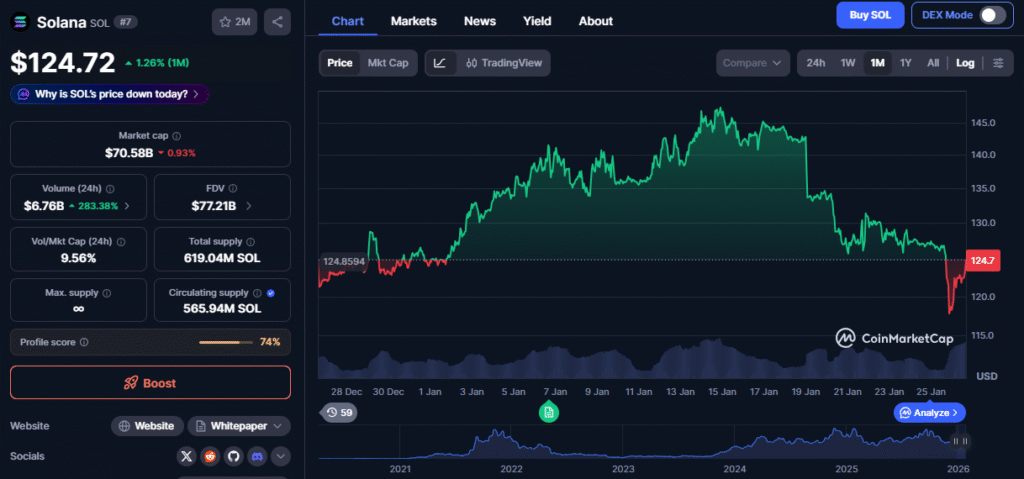
Task: Switch to the Markets tab
Action: (413, 21)
